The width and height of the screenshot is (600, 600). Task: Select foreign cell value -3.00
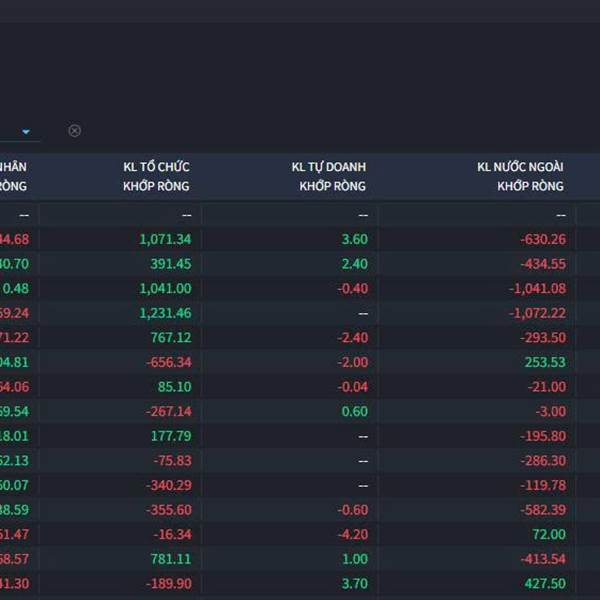point(551,411)
